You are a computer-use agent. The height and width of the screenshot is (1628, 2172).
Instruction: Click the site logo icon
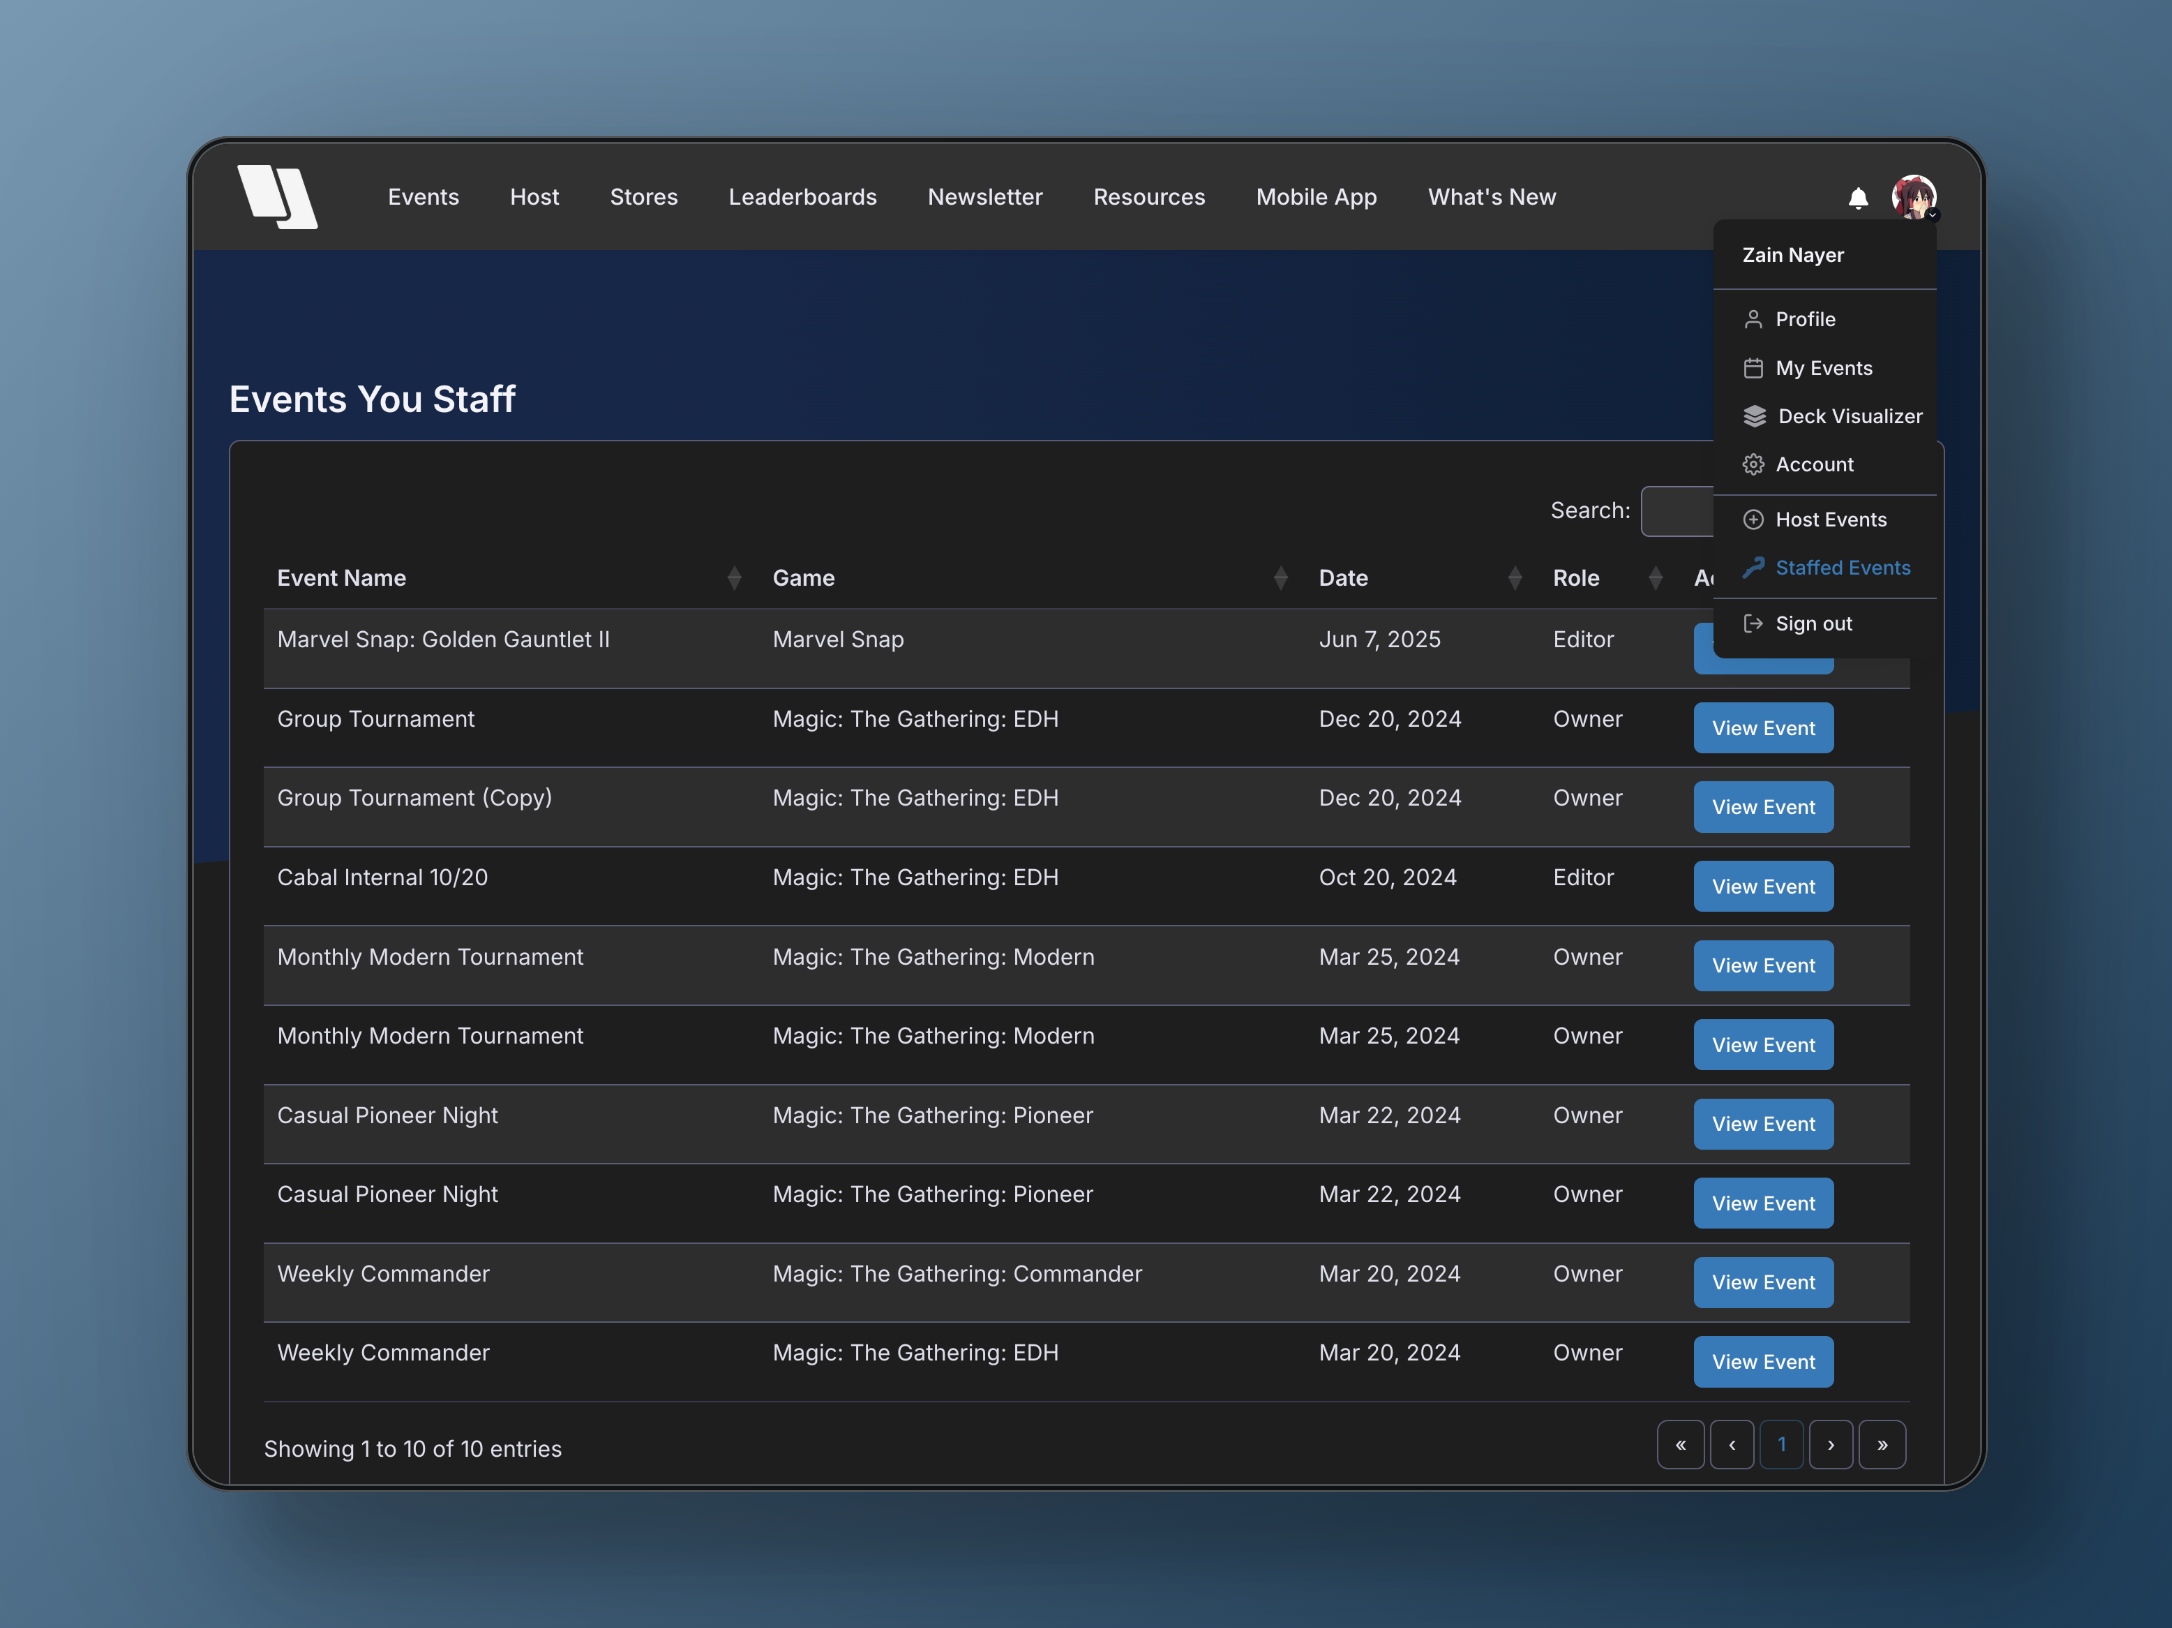pos(277,197)
